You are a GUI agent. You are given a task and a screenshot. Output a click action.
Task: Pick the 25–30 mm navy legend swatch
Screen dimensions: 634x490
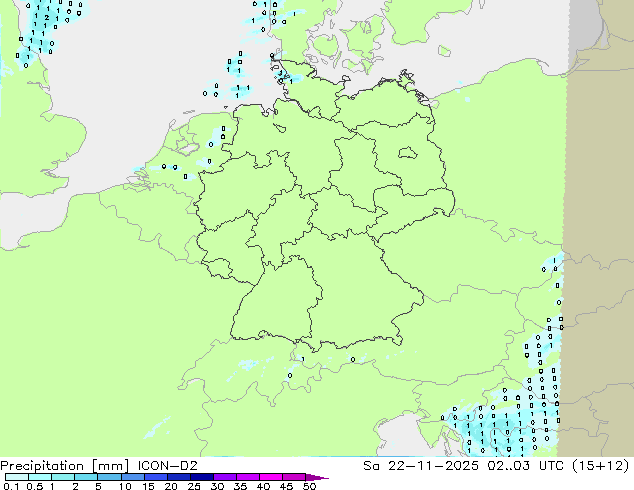202,477
